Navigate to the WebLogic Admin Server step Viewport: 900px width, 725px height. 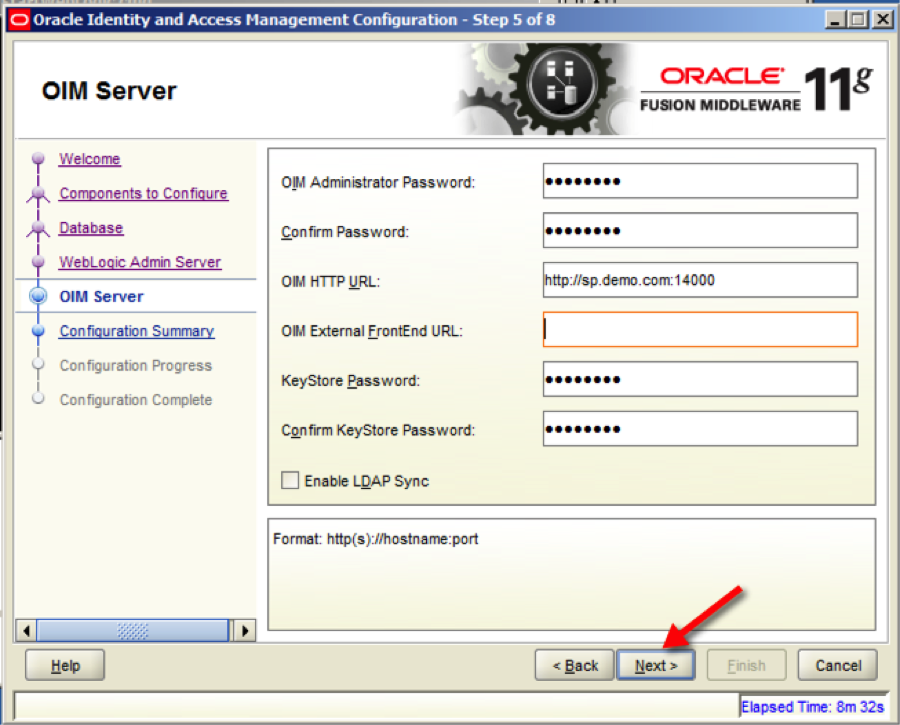(141, 262)
